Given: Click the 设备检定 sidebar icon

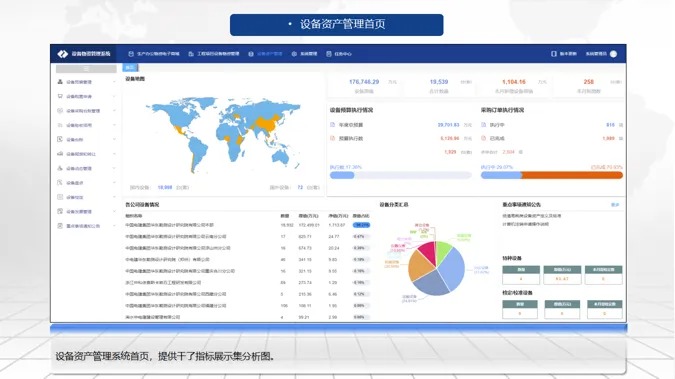Looking at the screenshot, I should 60,197.
